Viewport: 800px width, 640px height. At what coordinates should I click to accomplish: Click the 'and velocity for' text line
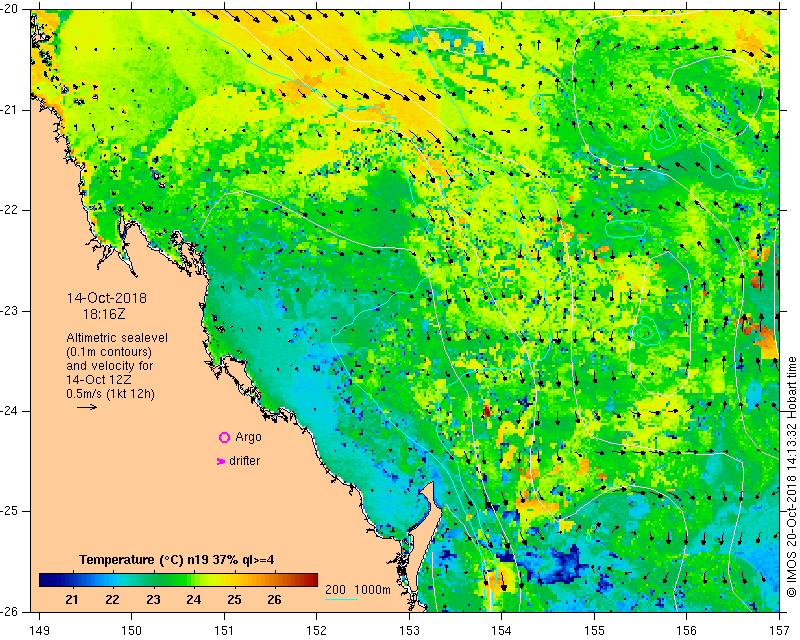(x=110, y=366)
